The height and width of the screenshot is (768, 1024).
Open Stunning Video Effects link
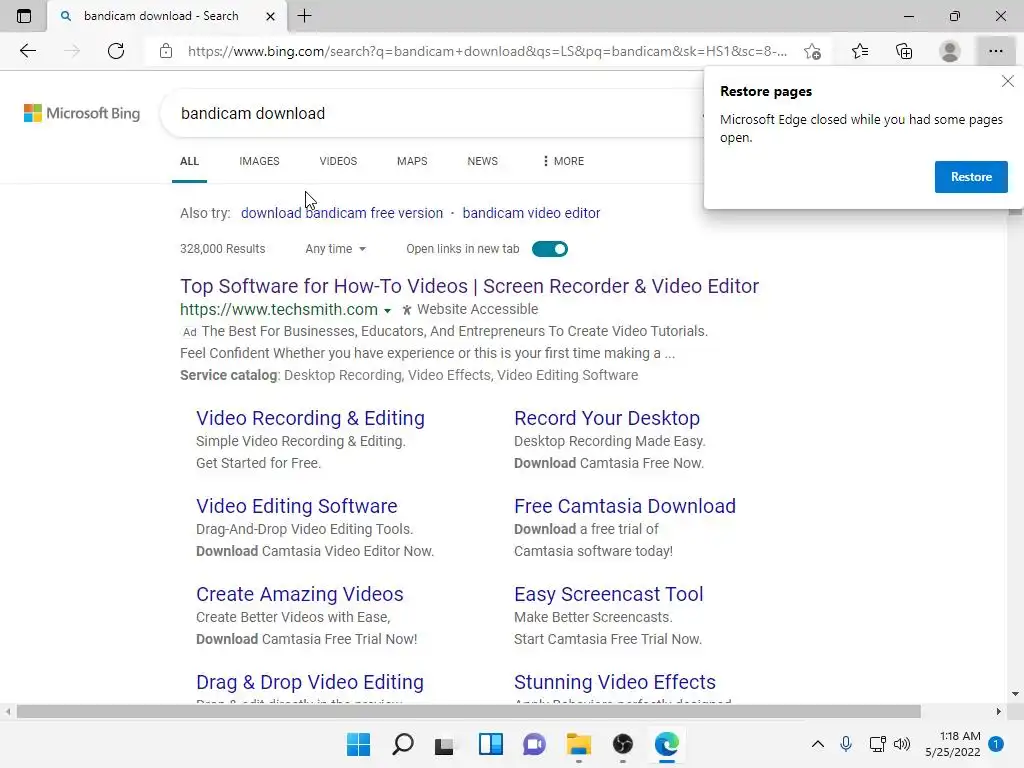point(615,682)
